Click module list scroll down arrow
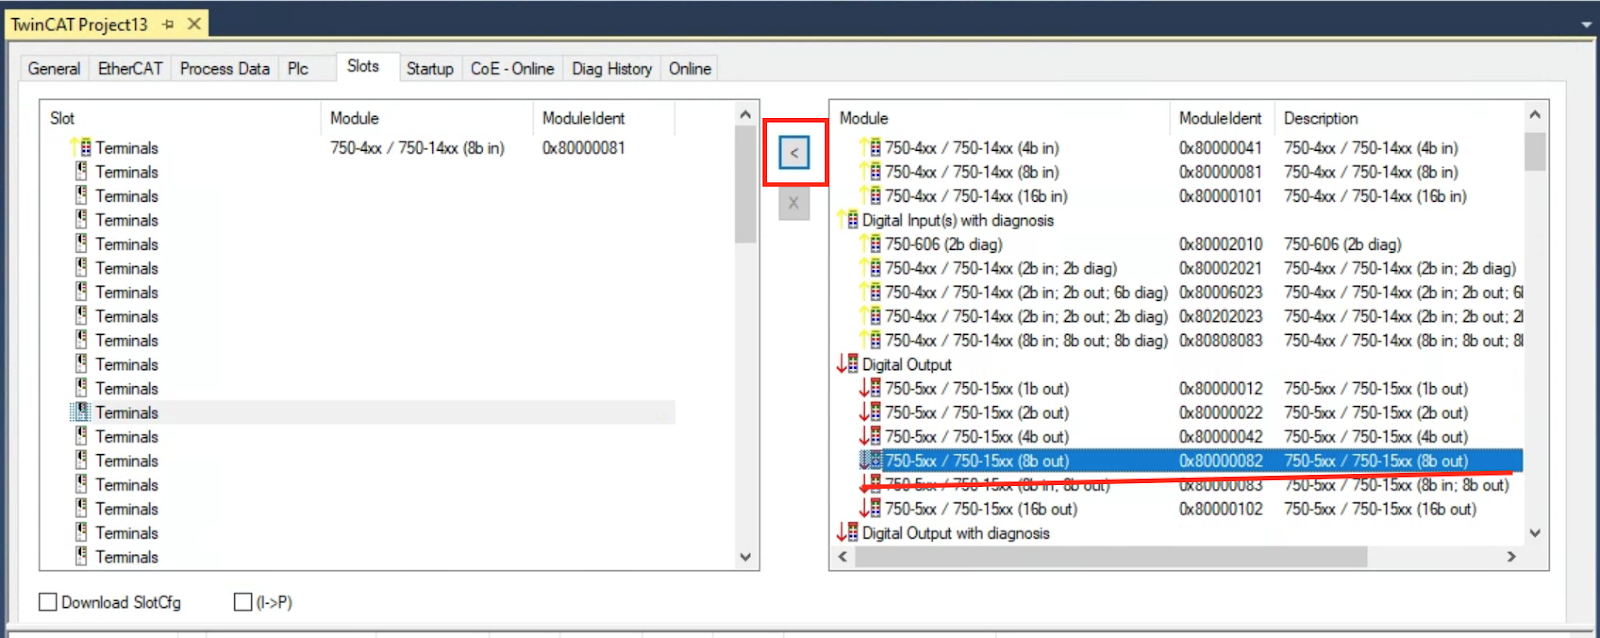 tap(1535, 534)
